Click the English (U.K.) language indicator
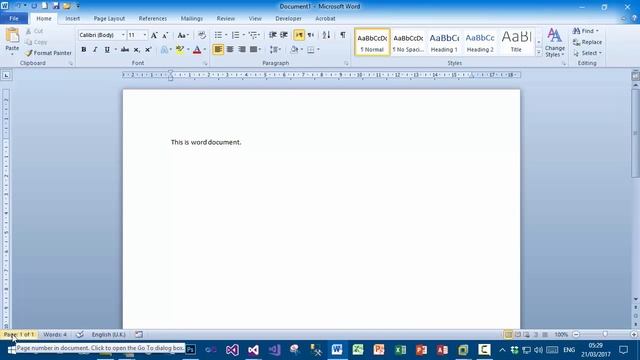Screen dimensions: 640x360 pyautogui.click(x=109, y=334)
